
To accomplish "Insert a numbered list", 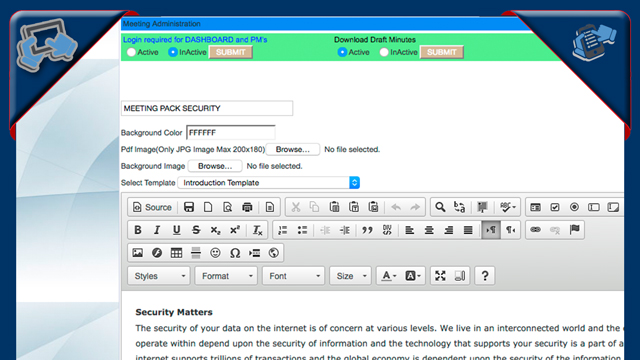I will 282,230.
